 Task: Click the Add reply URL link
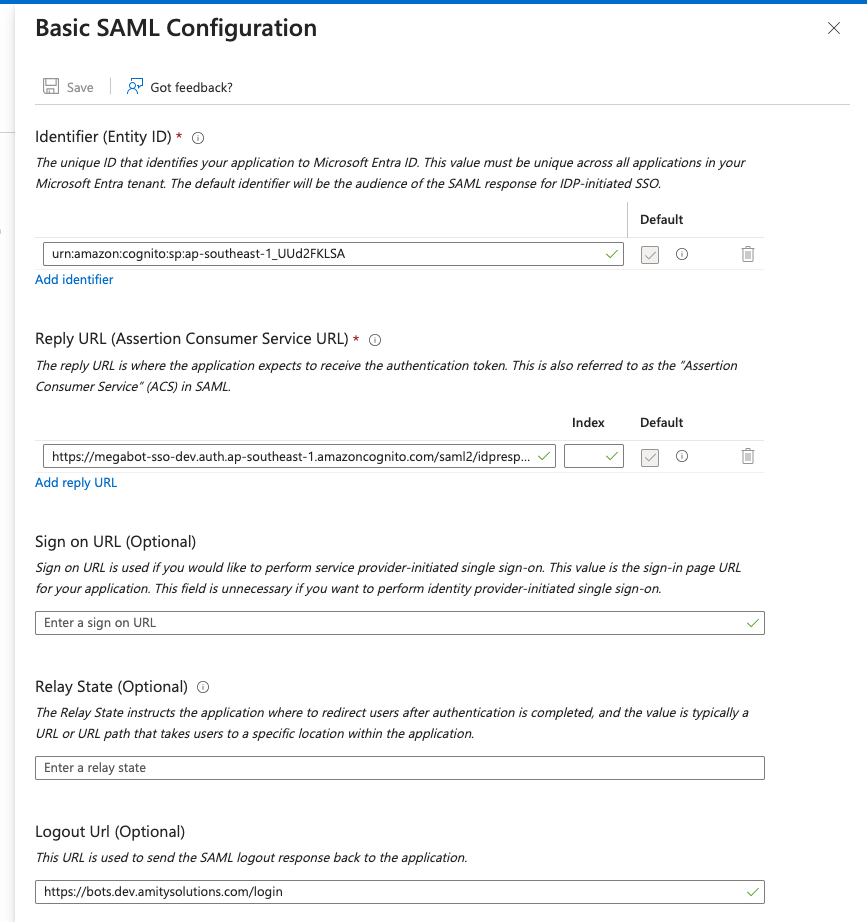[x=76, y=483]
